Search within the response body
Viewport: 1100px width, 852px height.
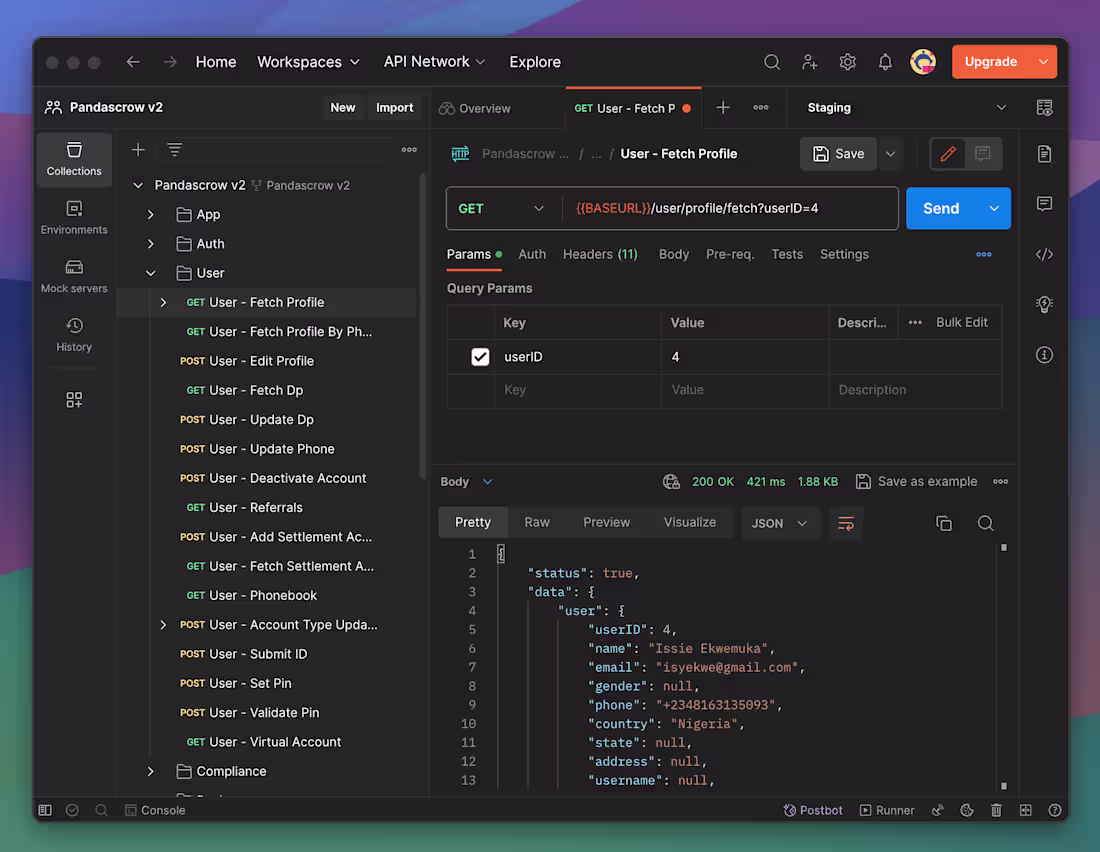click(985, 522)
